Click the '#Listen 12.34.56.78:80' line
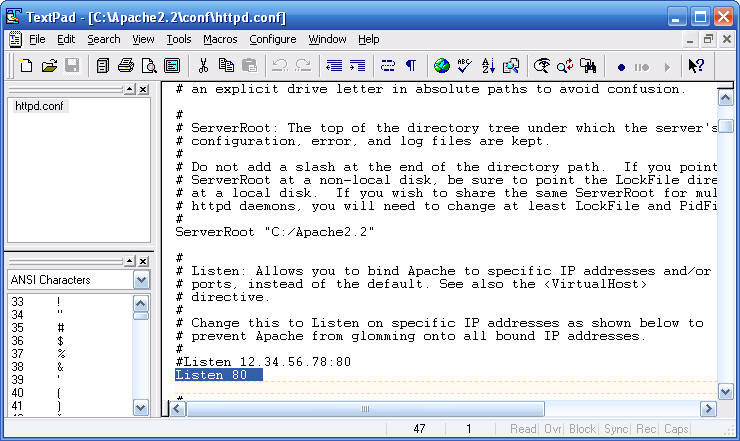This screenshot has width=740, height=441. [263, 362]
